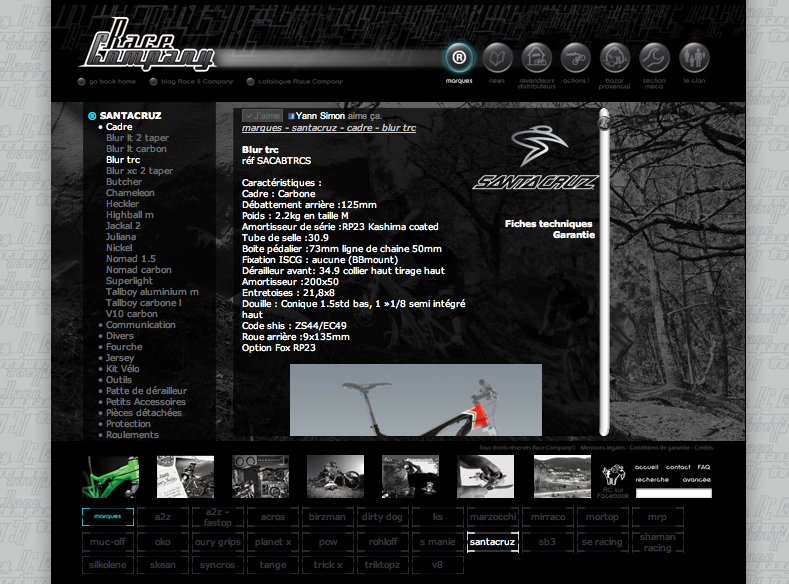The width and height of the screenshot is (789, 584).
Task: Open the bazar provencal icon
Action: tap(615, 58)
